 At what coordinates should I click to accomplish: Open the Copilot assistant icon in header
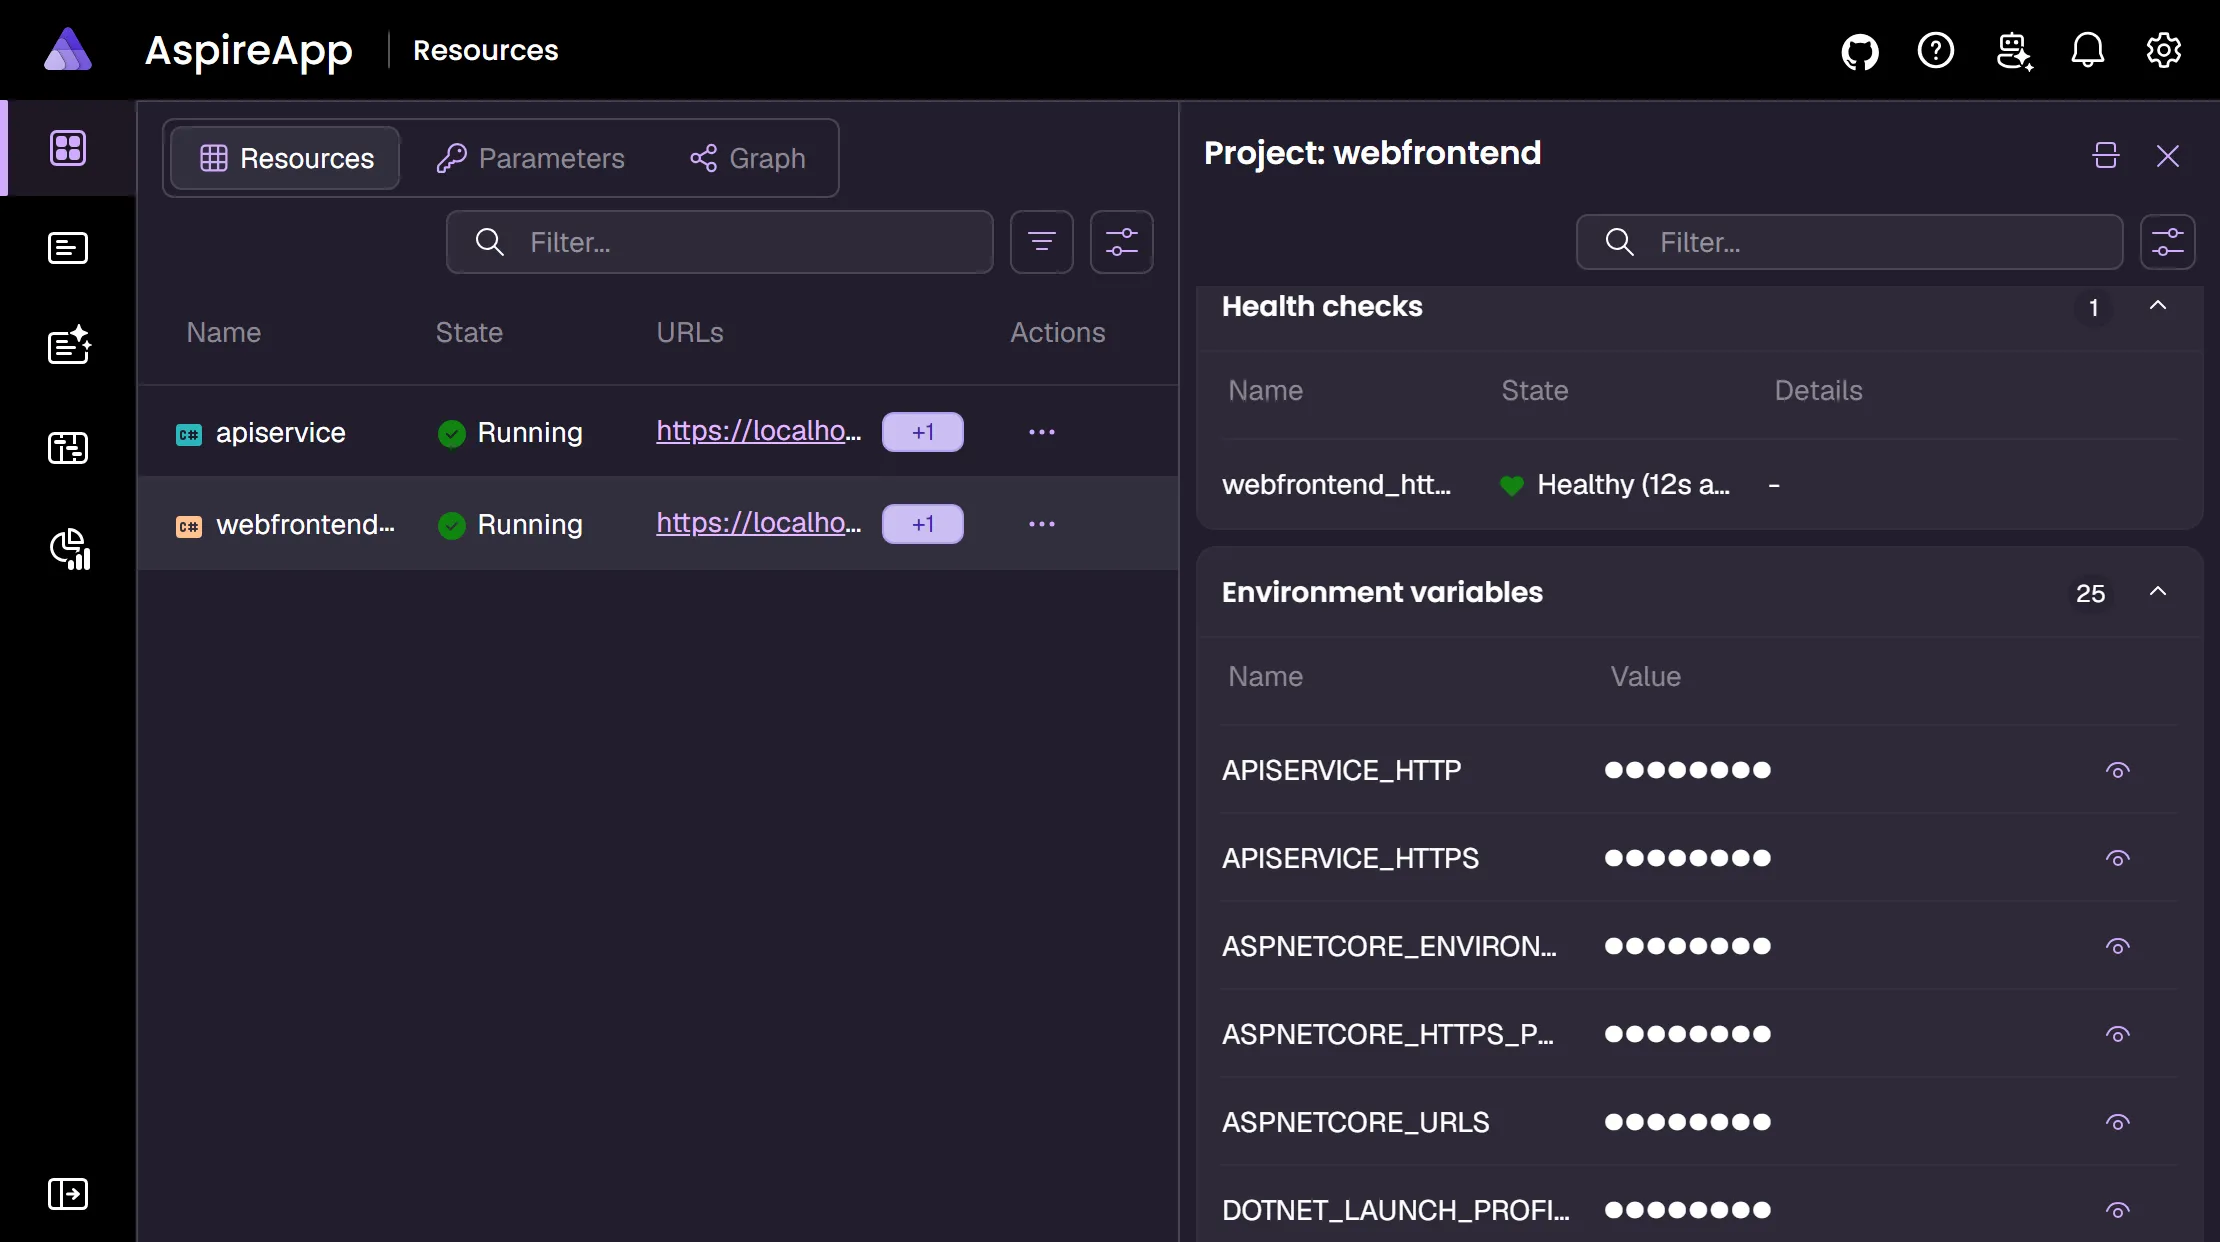(2013, 51)
